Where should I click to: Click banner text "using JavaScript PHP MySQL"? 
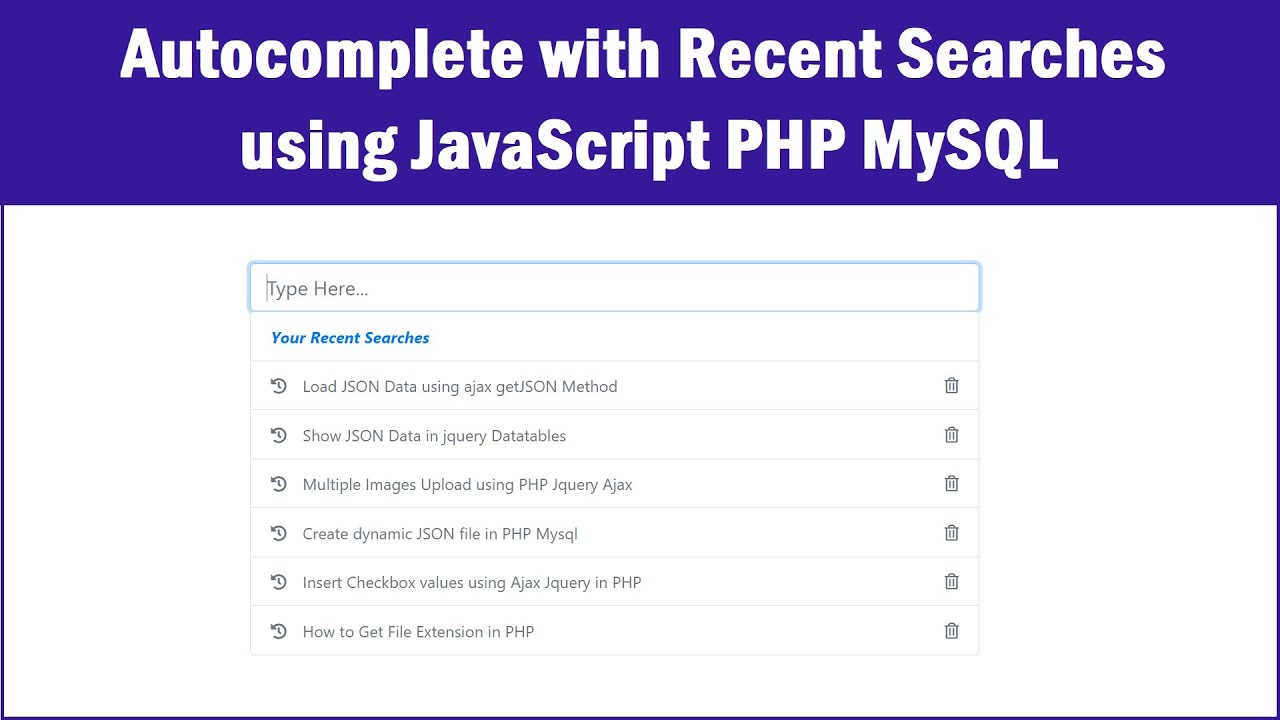point(649,147)
